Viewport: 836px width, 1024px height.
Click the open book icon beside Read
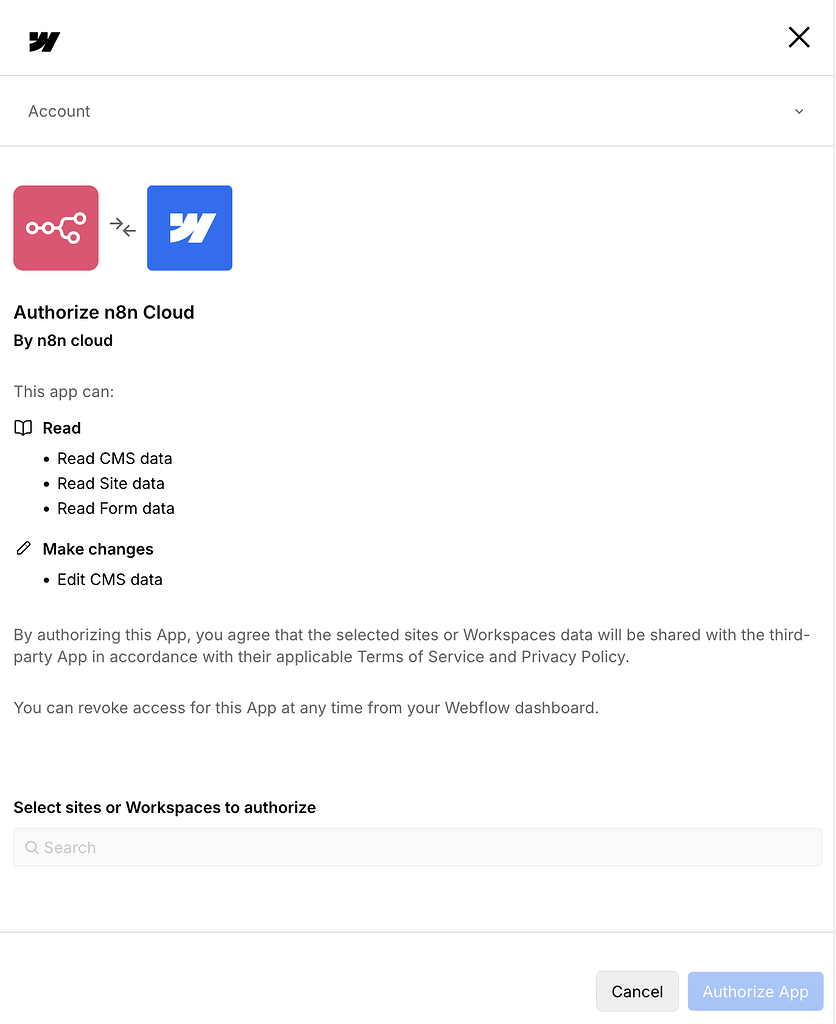(x=22, y=427)
